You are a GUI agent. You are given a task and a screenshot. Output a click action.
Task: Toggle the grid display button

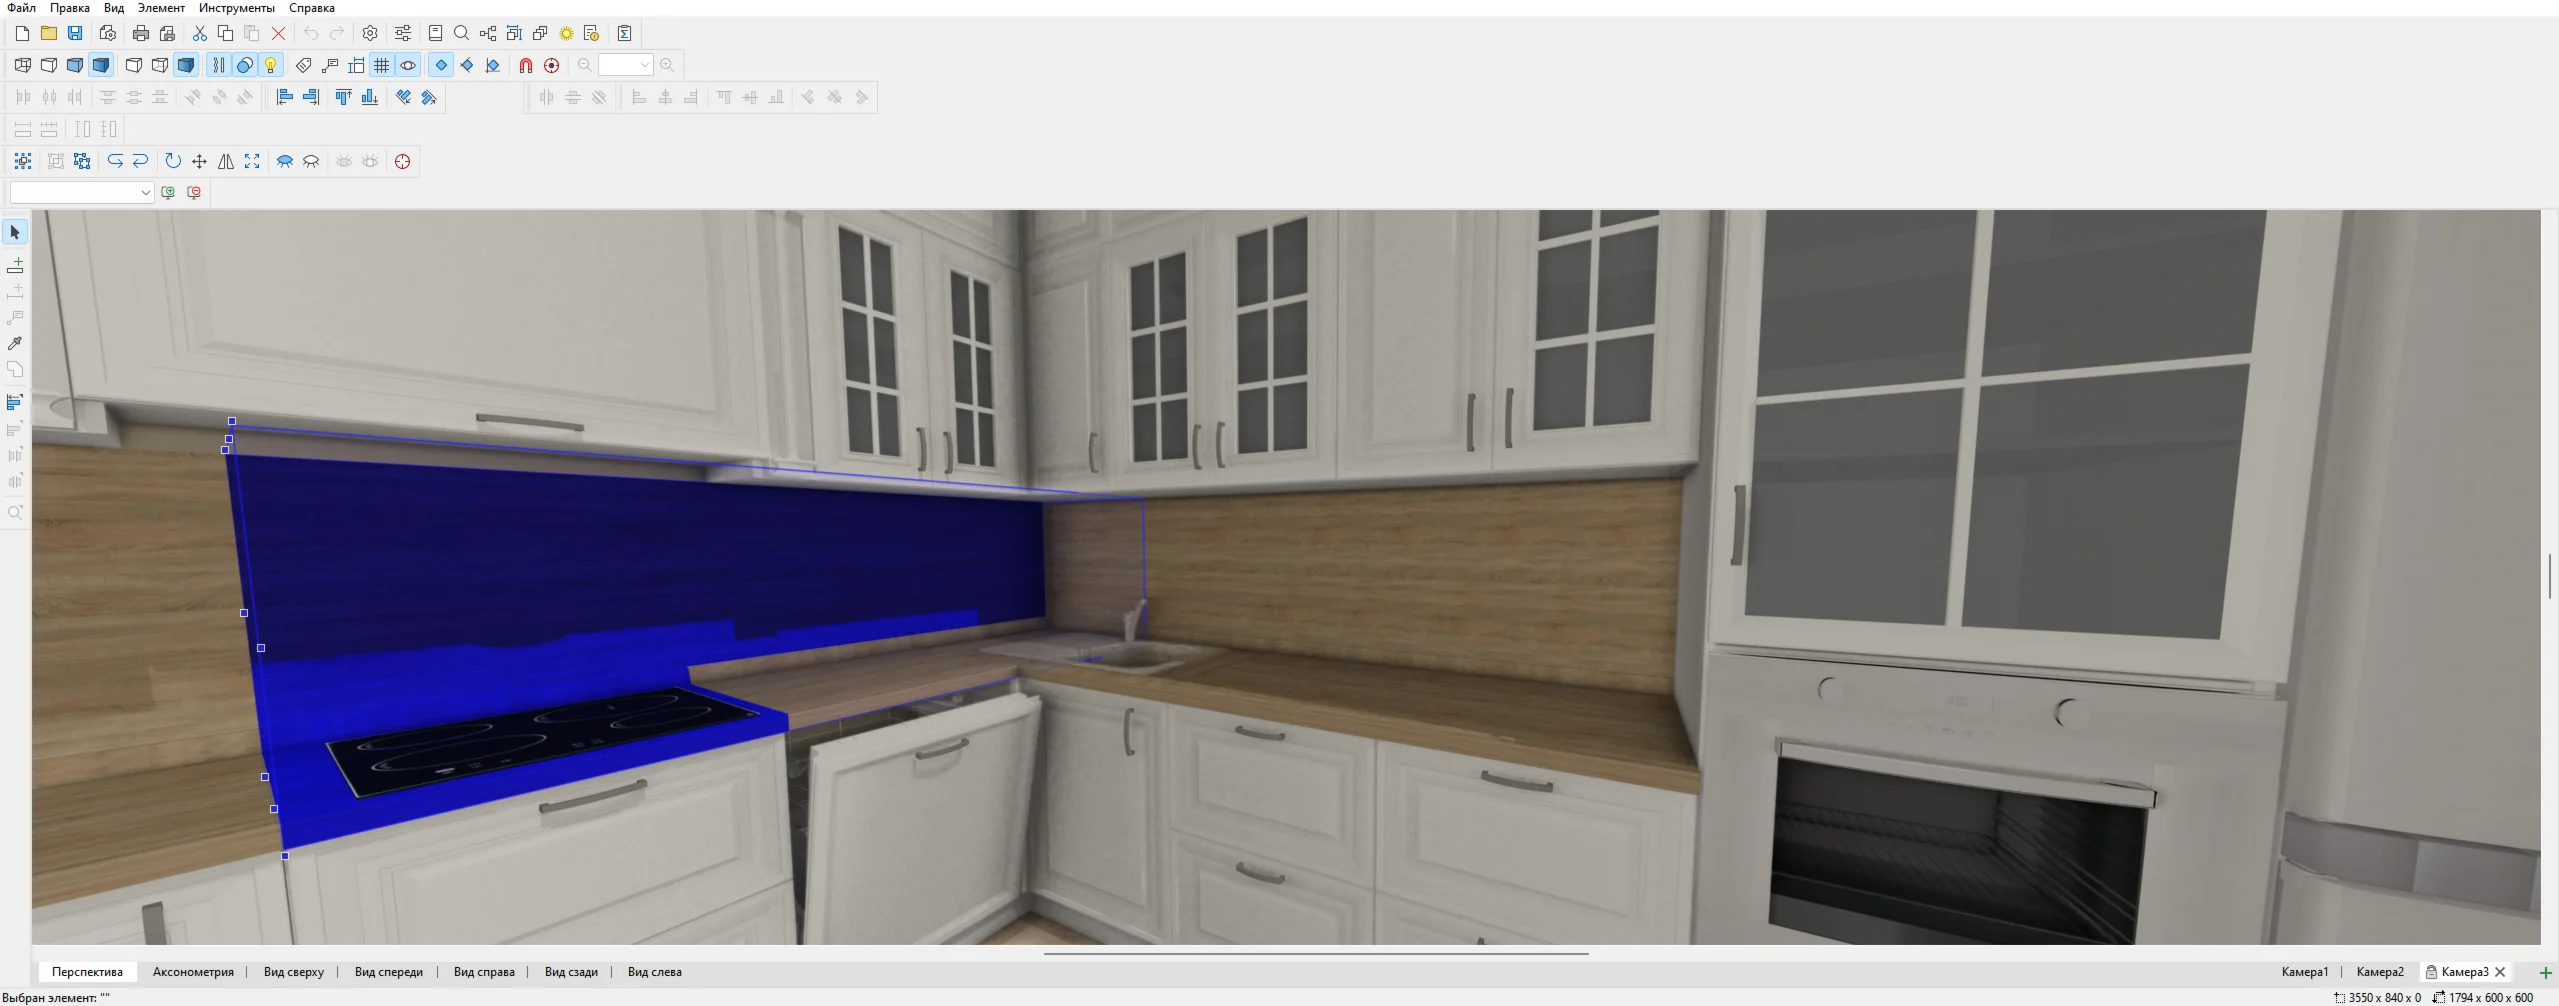tap(382, 65)
